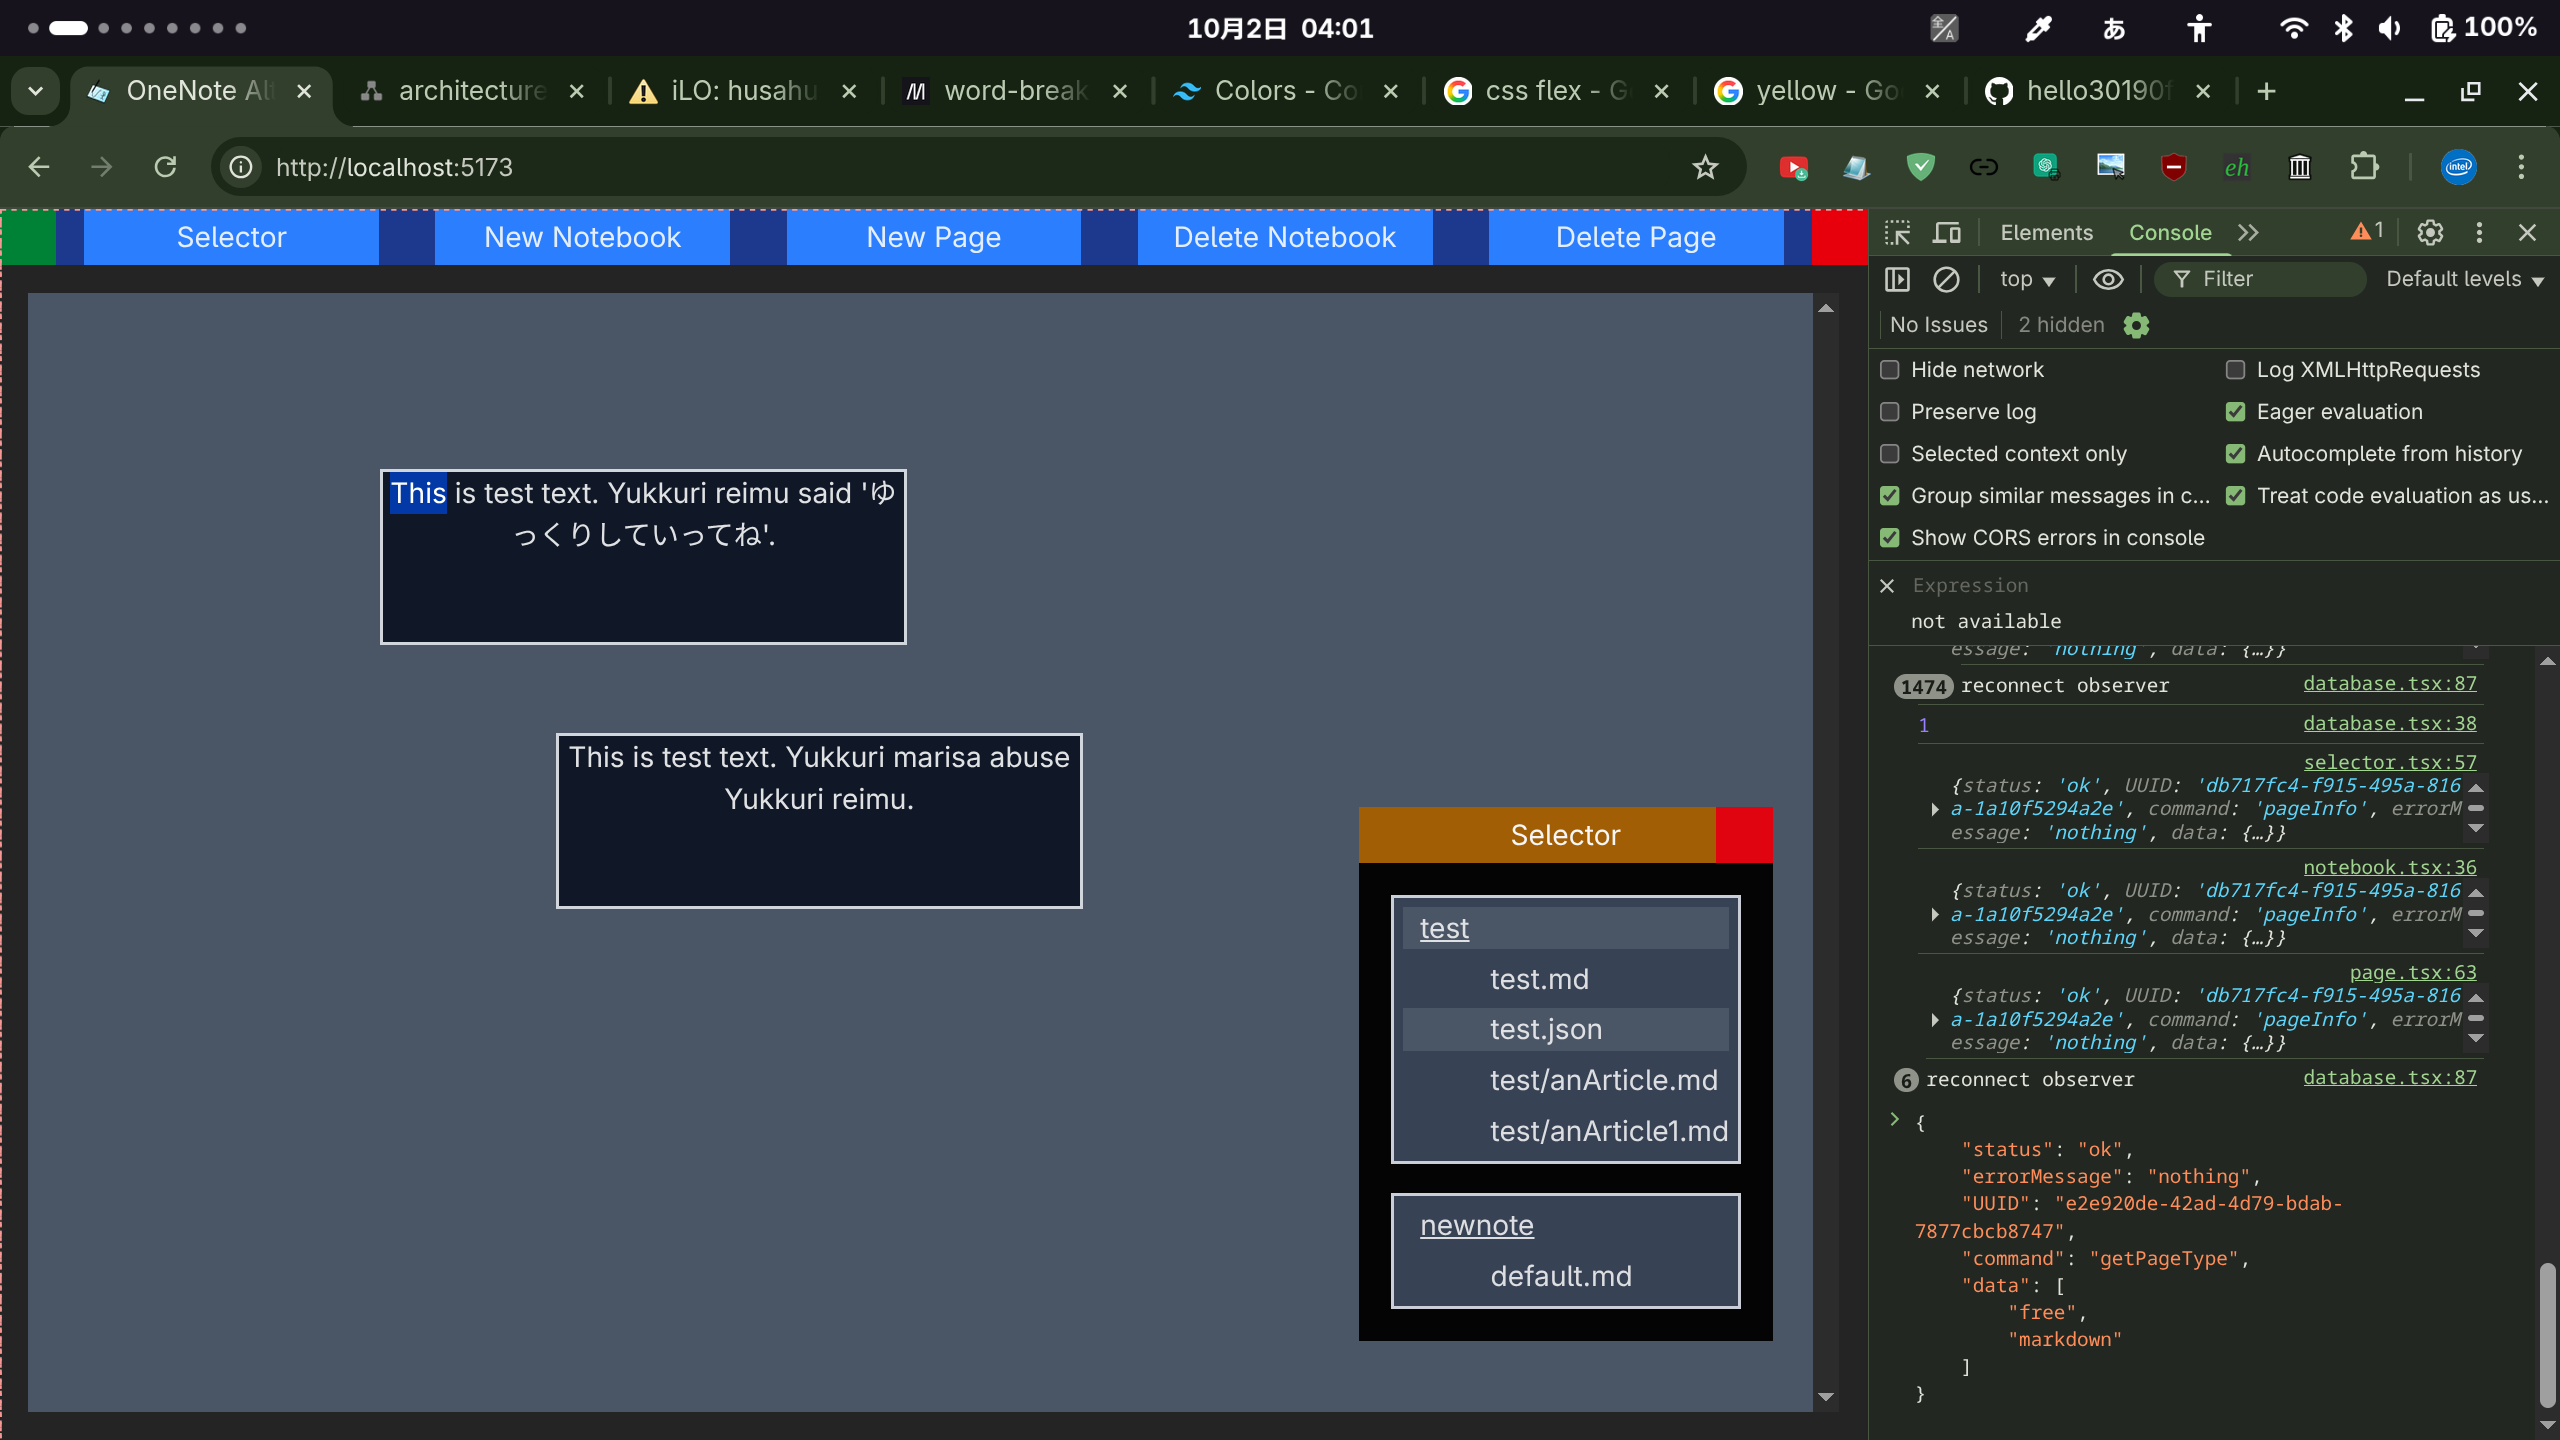Click the red square in the Selector panel header
Screen dimensions: 2560x1440
point(1744,835)
